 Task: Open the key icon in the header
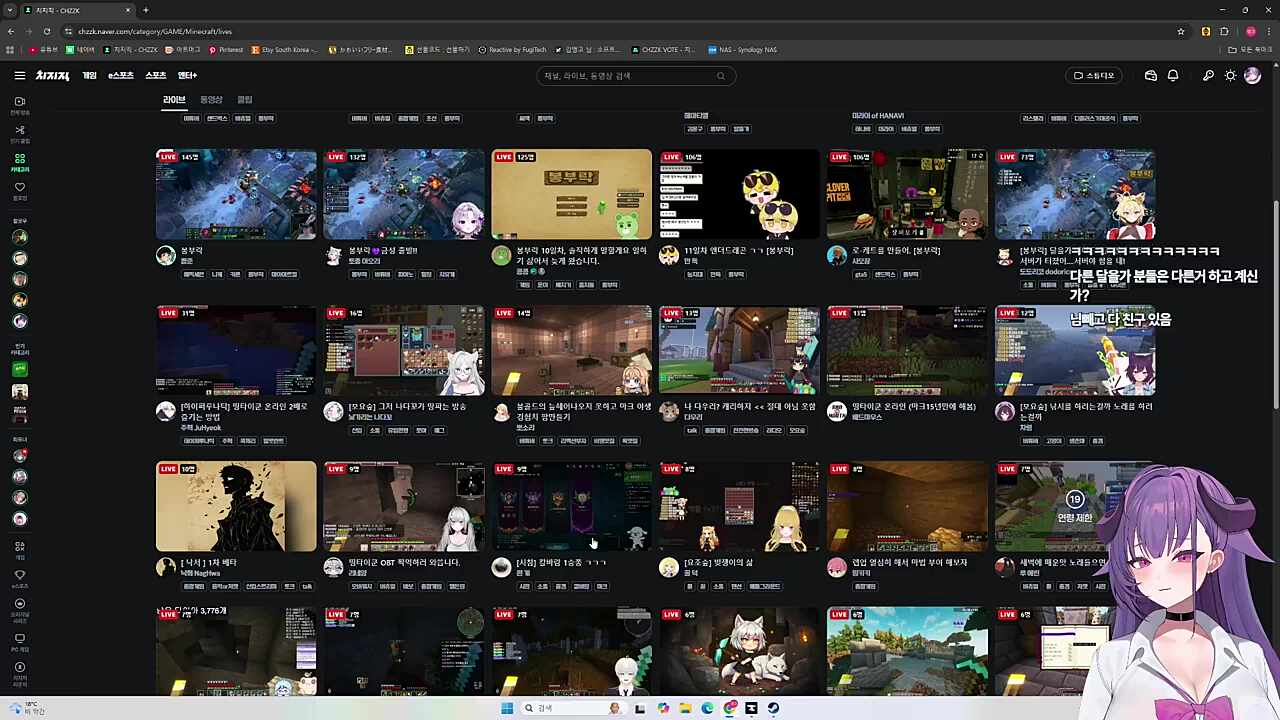point(1208,76)
